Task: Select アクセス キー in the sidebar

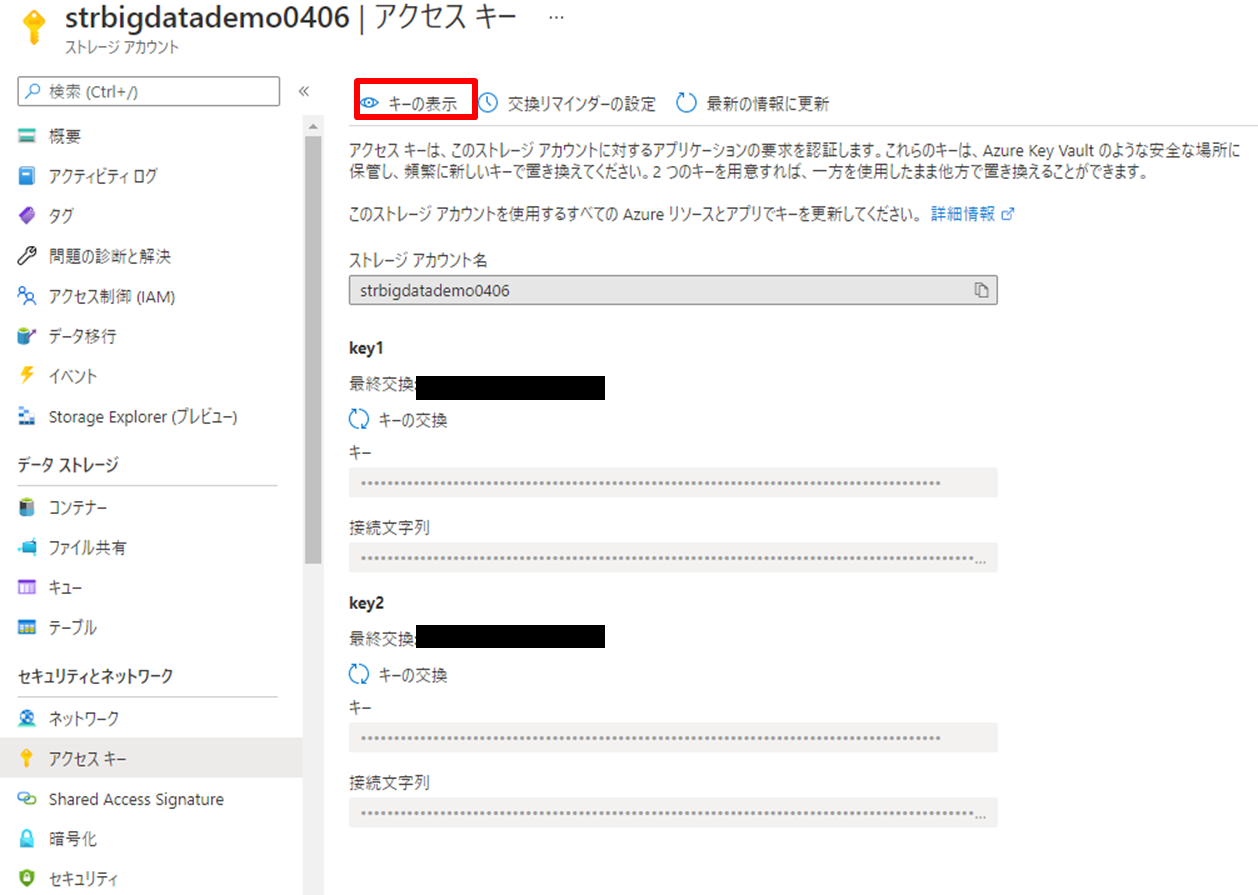Action: tap(151, 759)
